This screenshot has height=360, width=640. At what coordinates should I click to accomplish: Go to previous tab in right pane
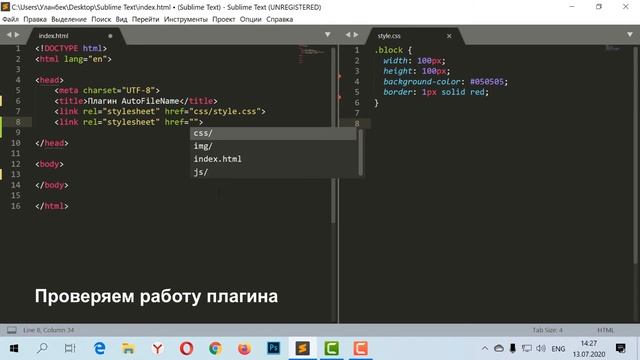tap(348, 35)
